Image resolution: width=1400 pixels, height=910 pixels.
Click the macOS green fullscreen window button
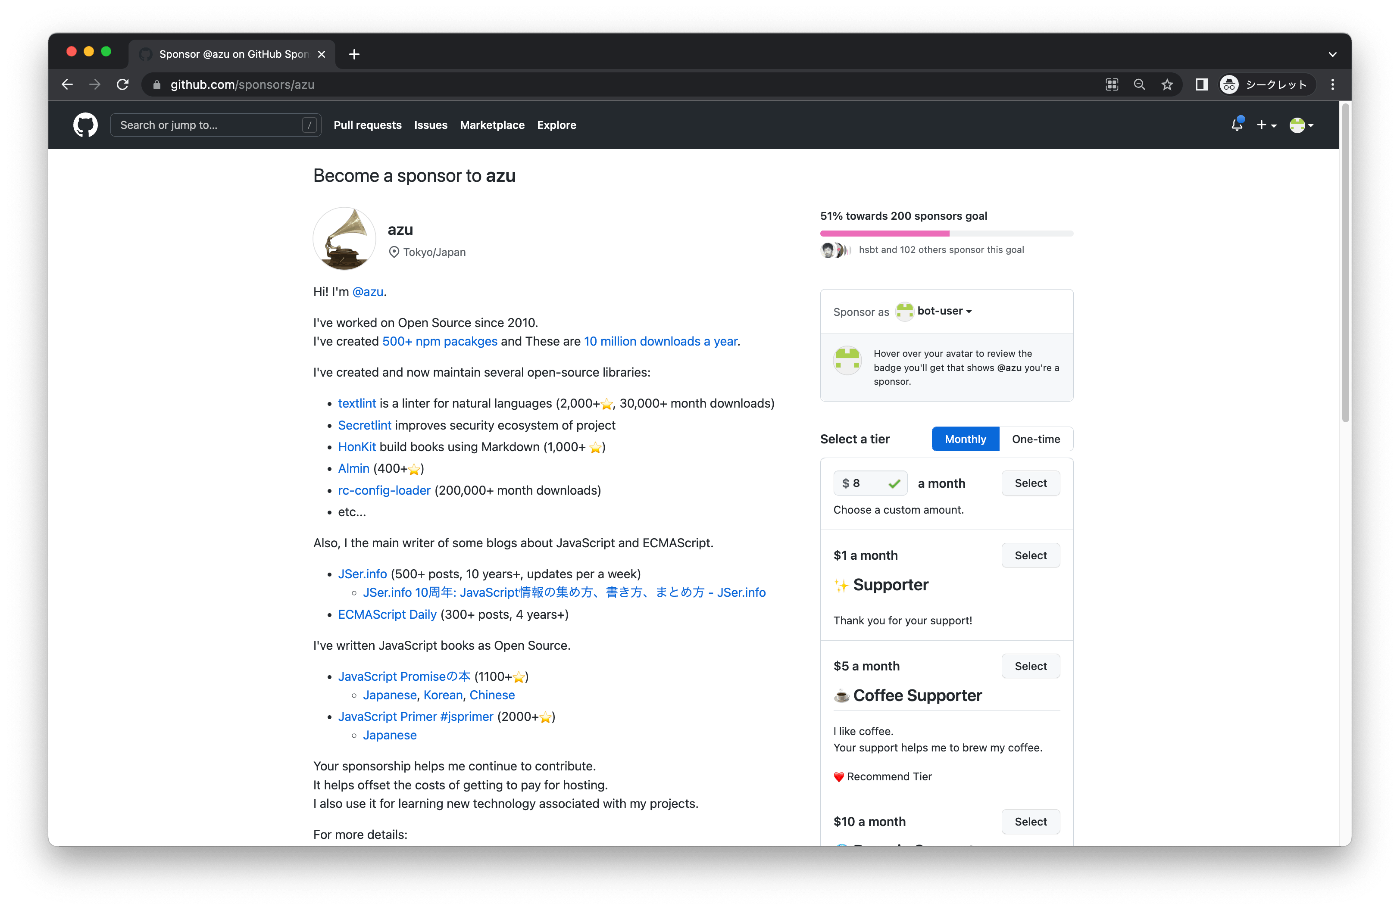(106, 51)
